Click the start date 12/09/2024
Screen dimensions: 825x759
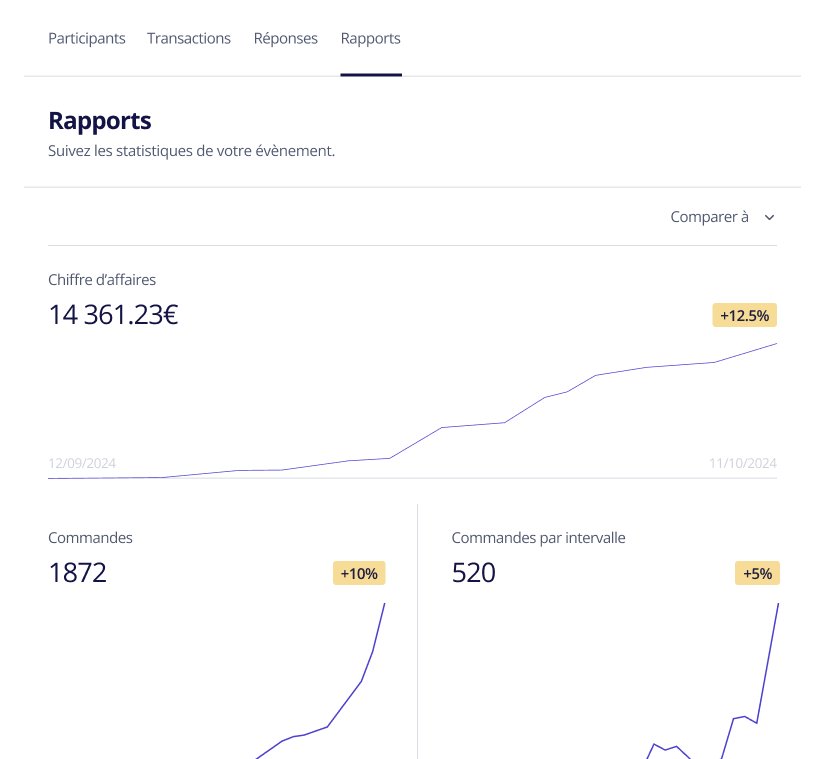(82, 463)
